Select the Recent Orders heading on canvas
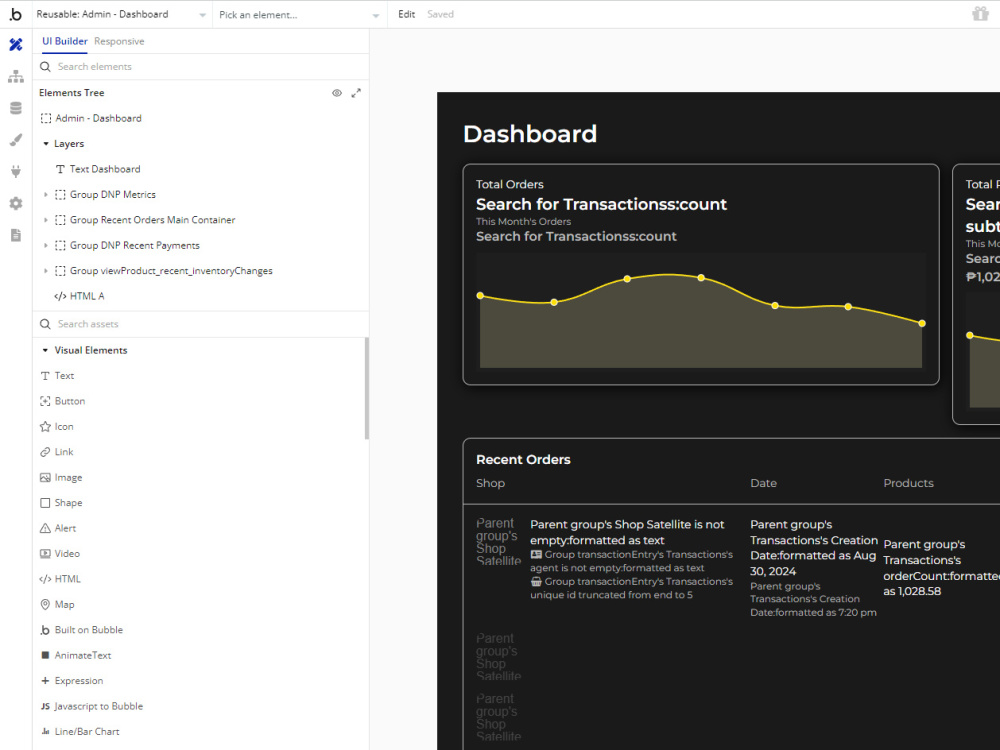This screenshot has height=750, width=1000. point(523,460)
